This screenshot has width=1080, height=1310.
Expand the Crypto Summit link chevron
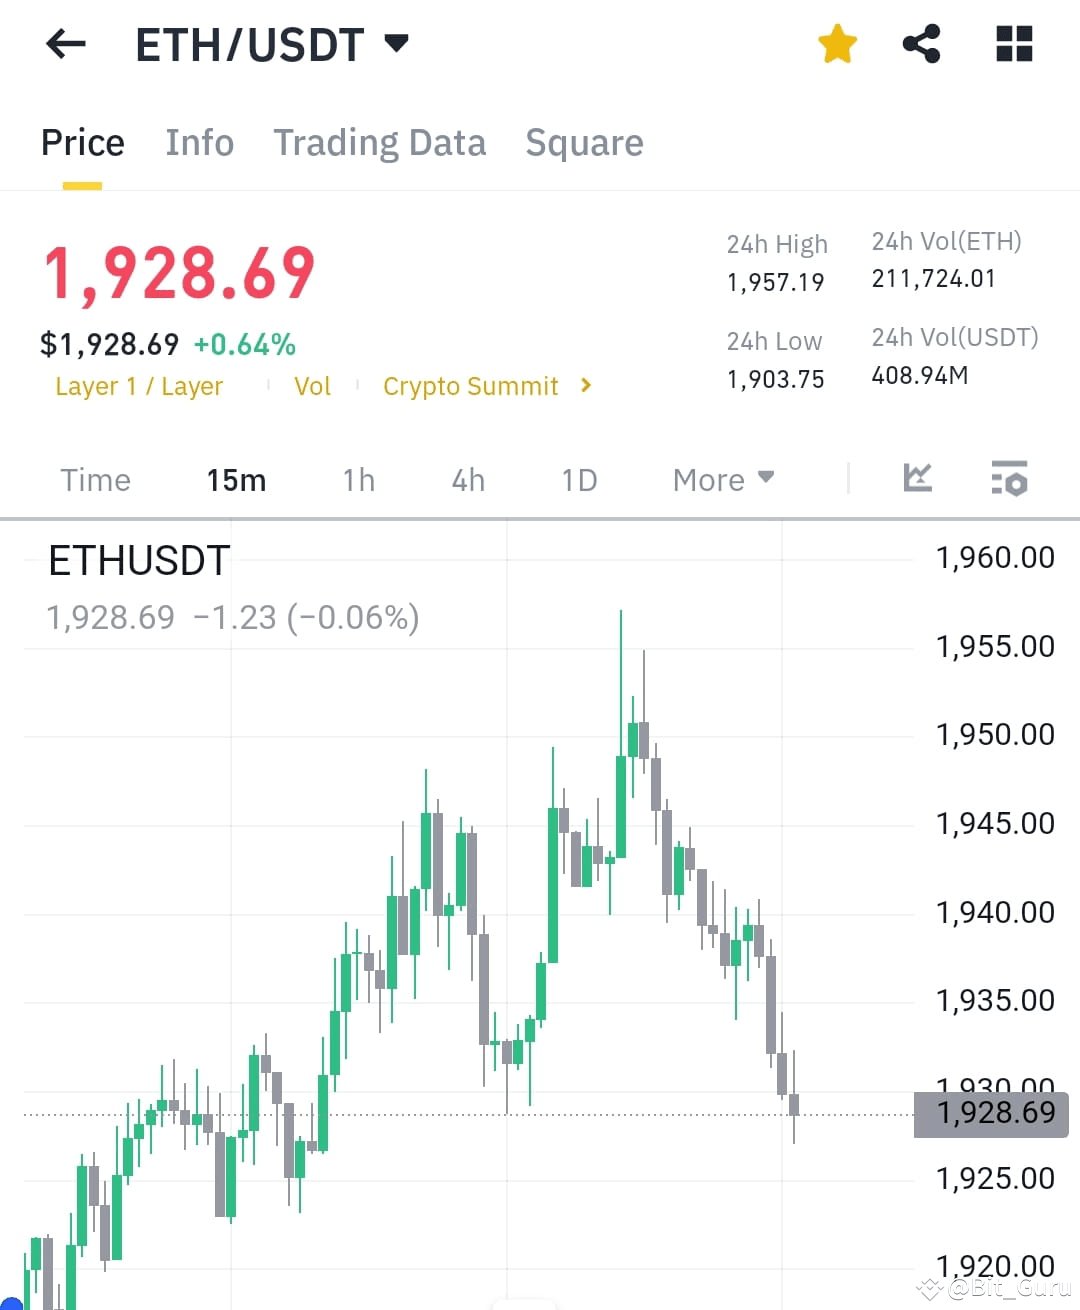(x=586, y=386)
